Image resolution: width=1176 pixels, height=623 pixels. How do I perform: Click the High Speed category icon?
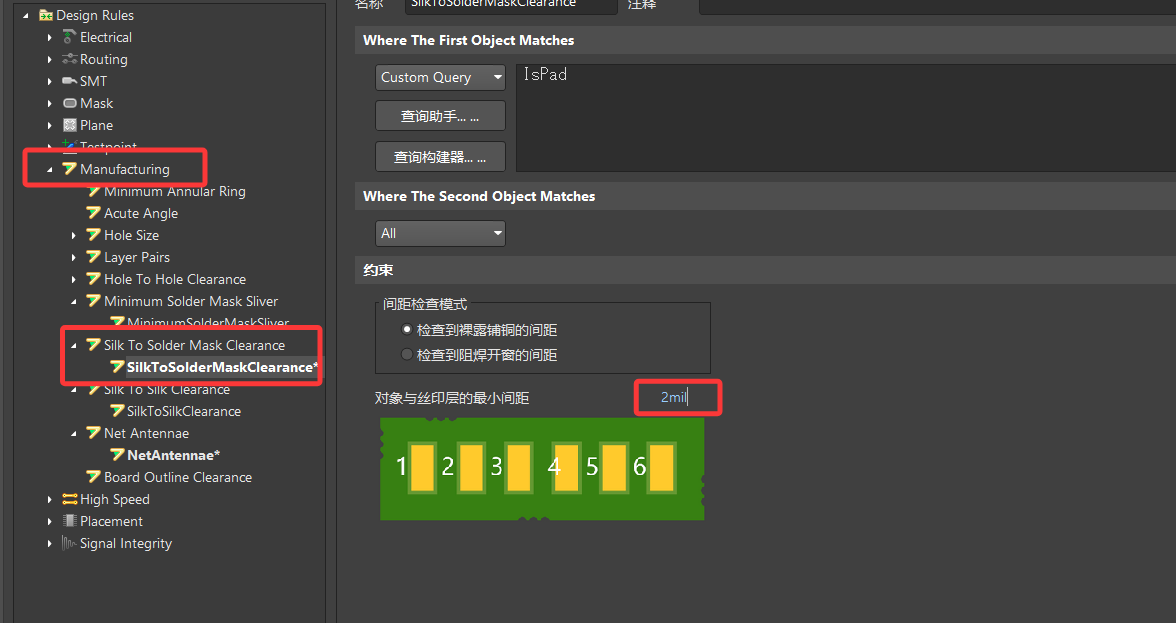pos(70,499)
